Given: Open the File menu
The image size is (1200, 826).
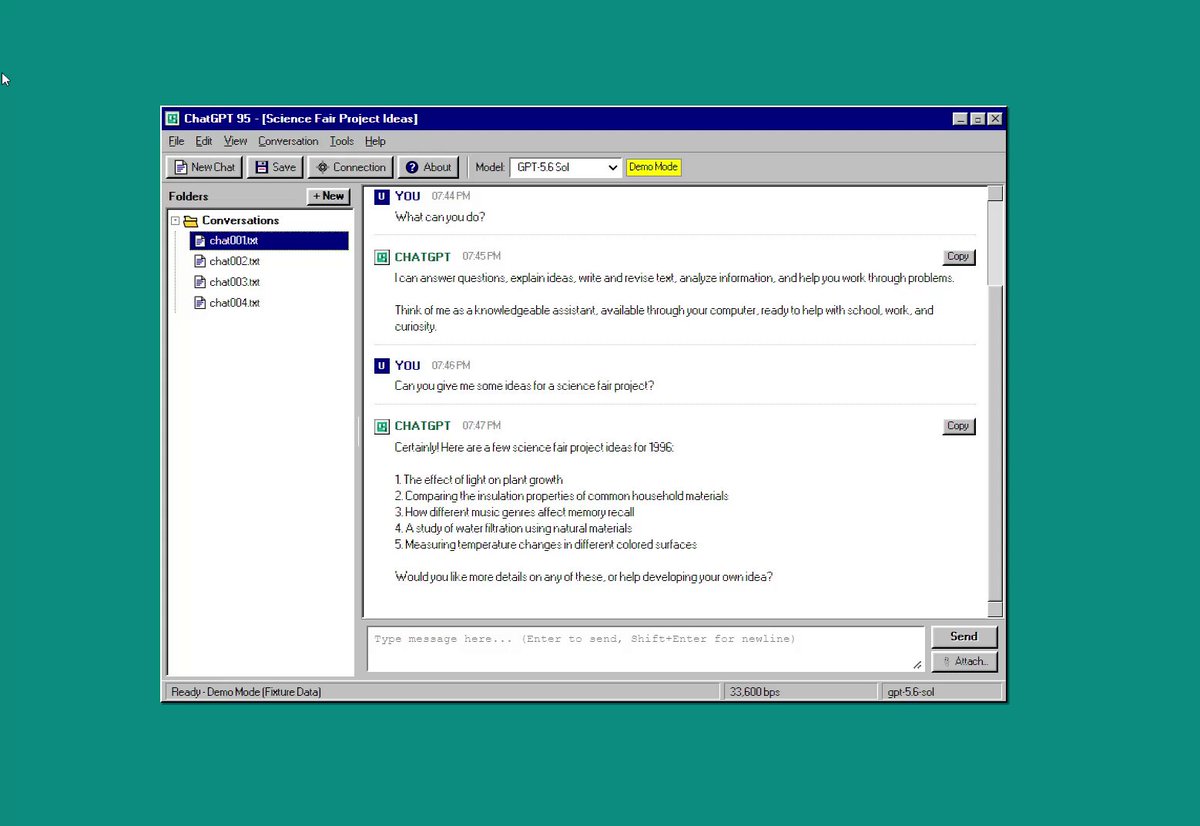Looking at the screenshot, I should pyautogui.click(x=176, y=141).
